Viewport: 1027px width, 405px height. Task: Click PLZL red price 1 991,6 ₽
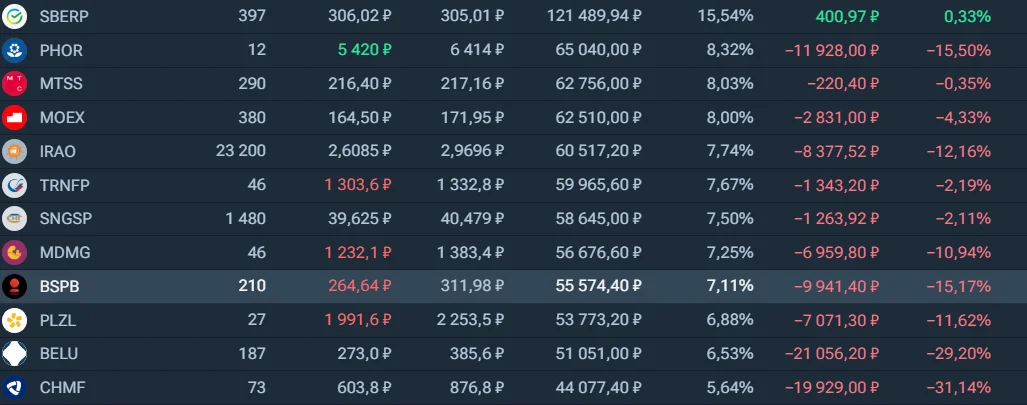[358, 320]
